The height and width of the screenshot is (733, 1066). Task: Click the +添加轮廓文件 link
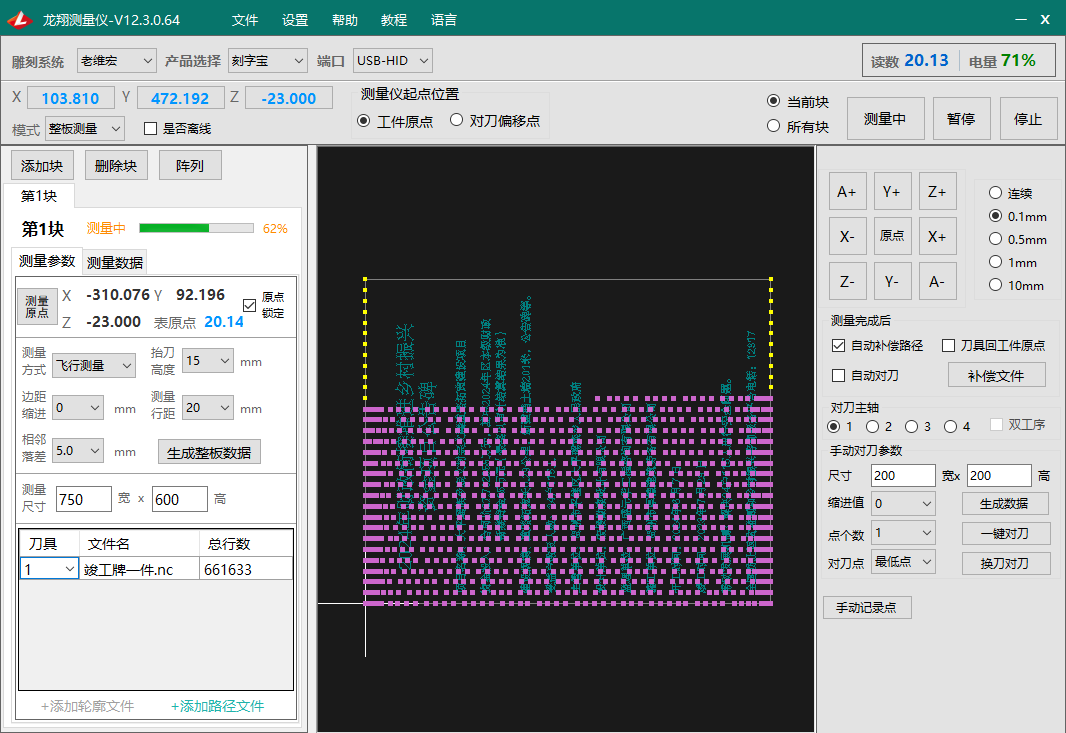pos(88,706)
